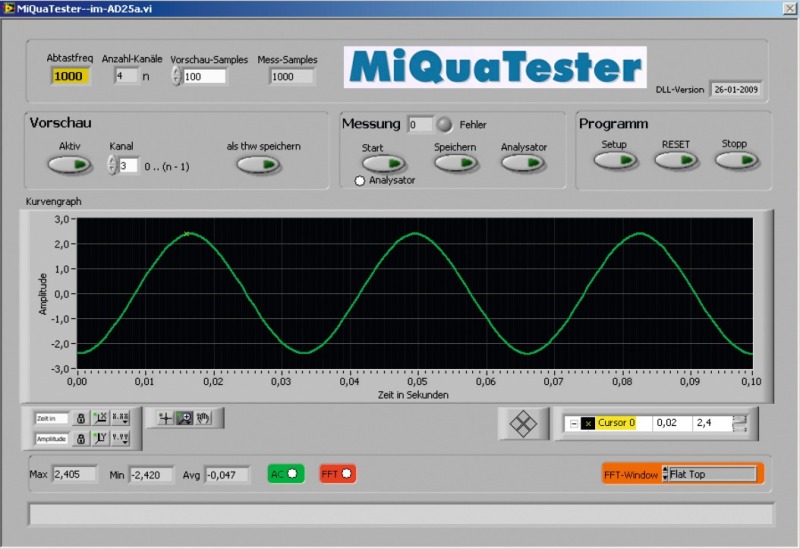The width and height of the screenshot is (800, 549).
Task: Collapse the Cursor 0 legend entry
Action: tap(573, 424)
